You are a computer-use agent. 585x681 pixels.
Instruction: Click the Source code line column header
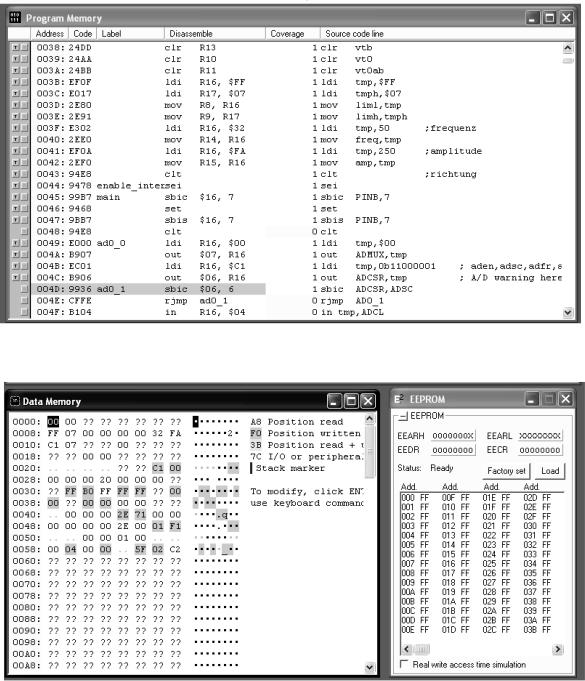[x=447, y=33]
